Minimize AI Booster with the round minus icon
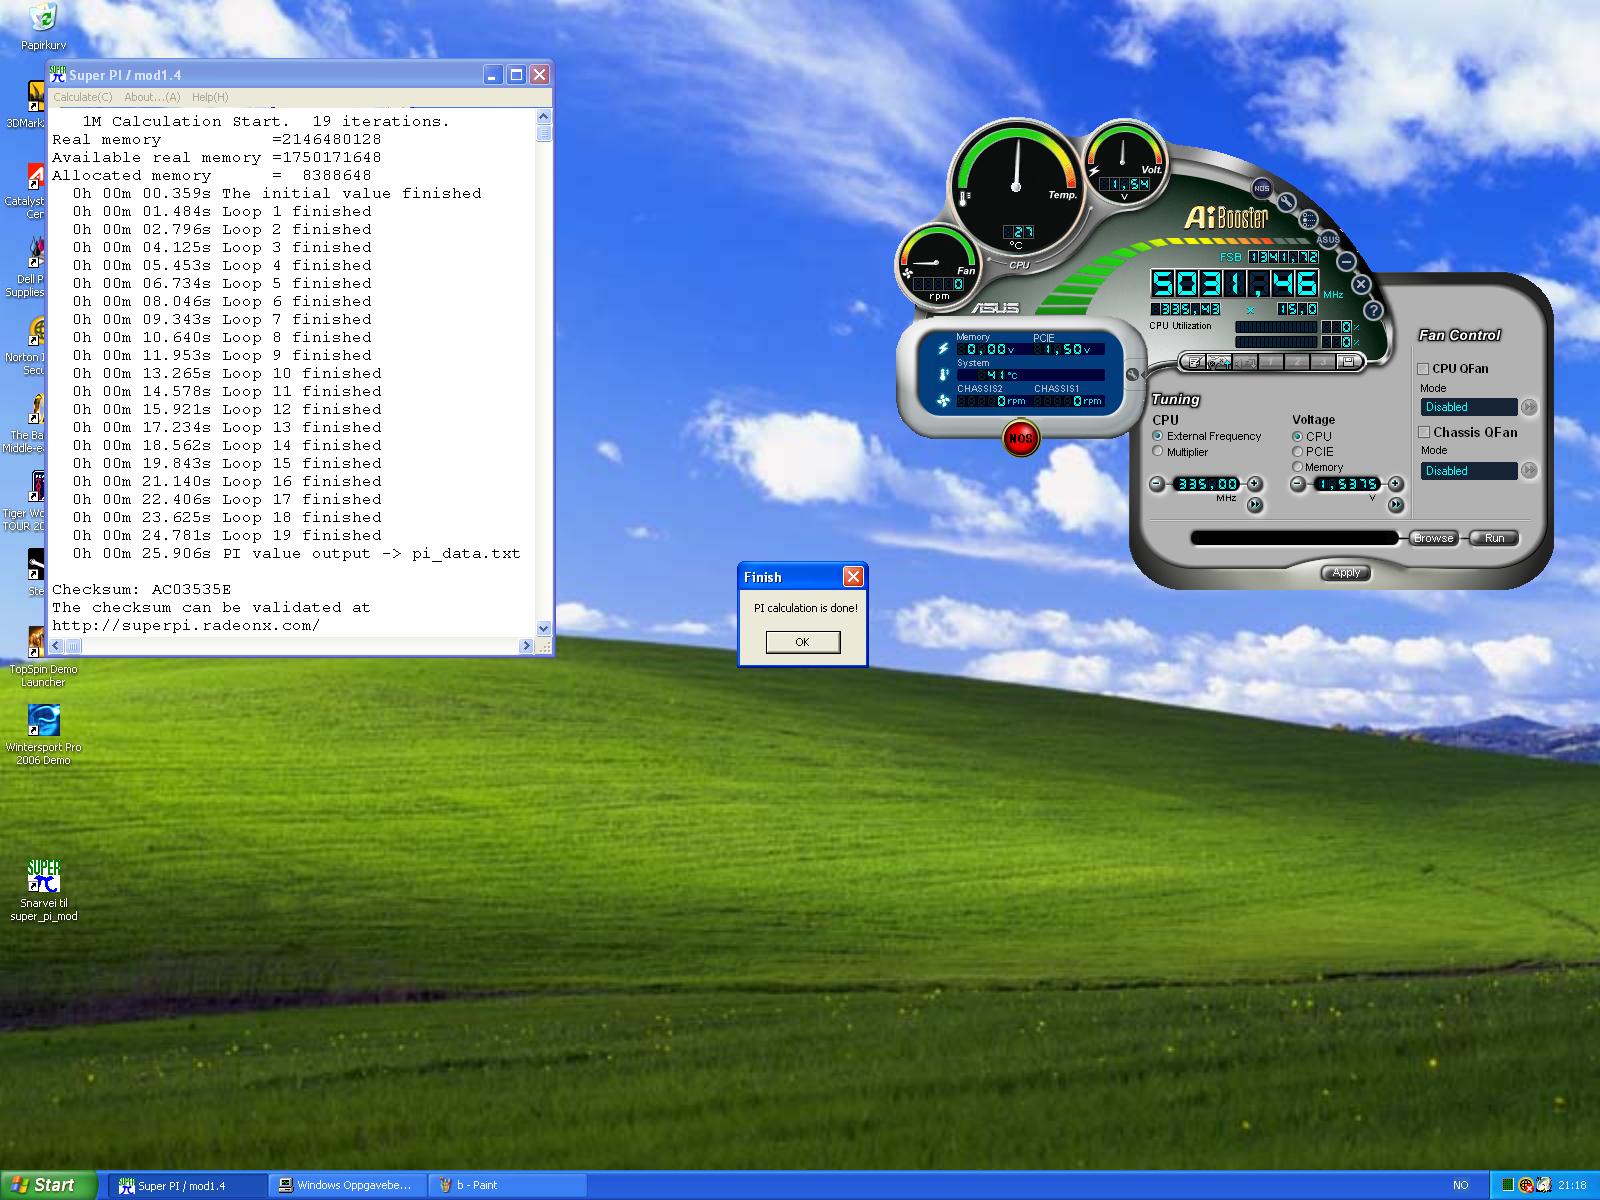The image size is (1600, 1200). (x=1347, y=261)
